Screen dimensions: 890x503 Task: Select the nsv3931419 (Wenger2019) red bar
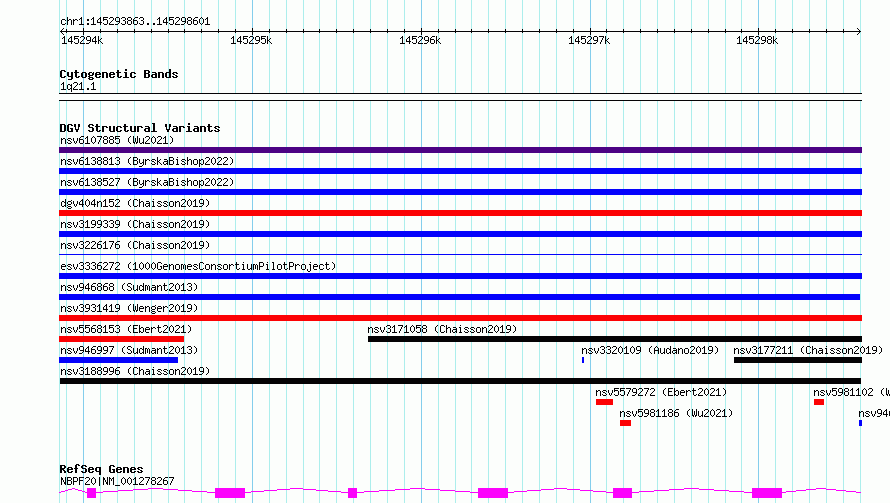[x=460, y=318]
